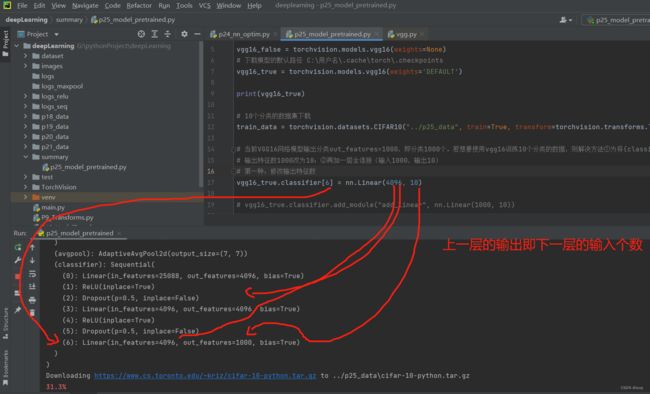Click Expand All in Project toolbar

(x=155, y=34)
